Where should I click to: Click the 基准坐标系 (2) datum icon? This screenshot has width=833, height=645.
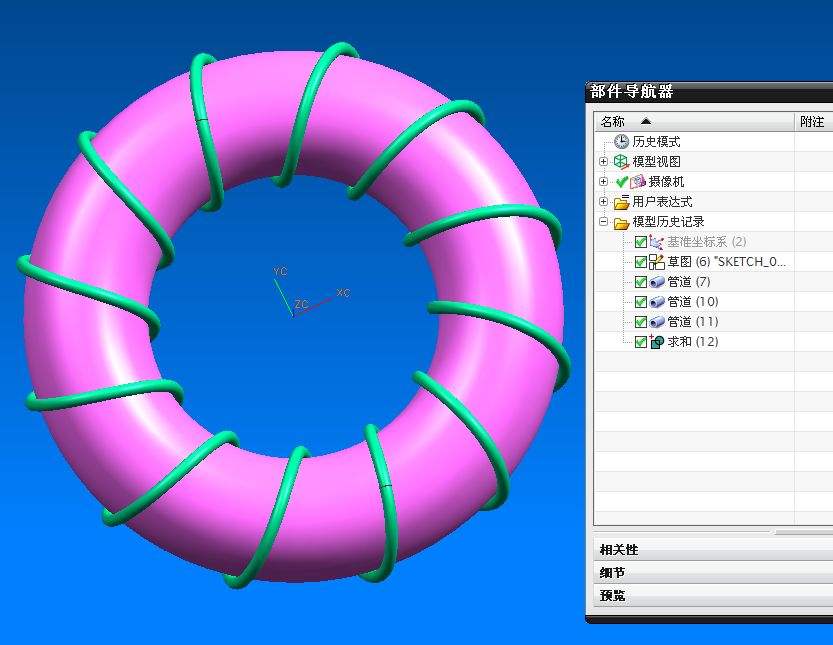pyautogui.click(x=657, y=242)
